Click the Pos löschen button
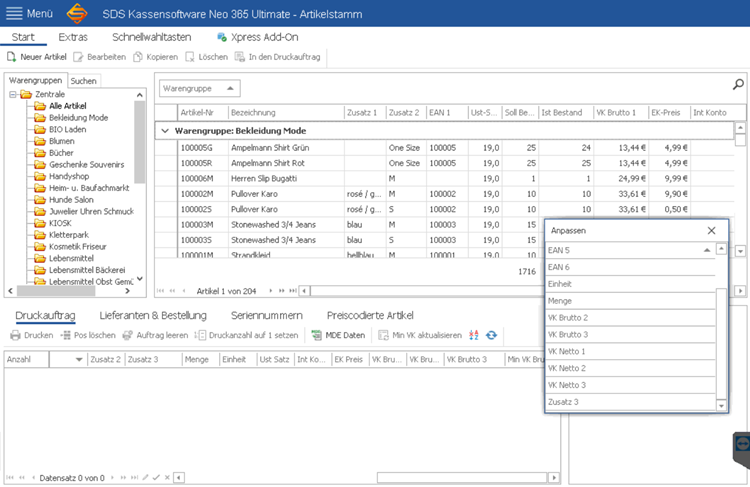 [88, 335]
